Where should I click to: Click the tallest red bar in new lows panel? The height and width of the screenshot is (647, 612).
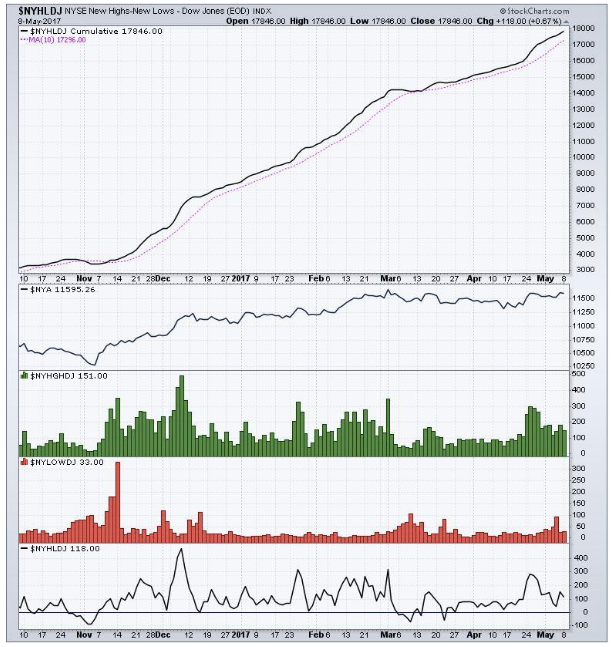point(118,502)
